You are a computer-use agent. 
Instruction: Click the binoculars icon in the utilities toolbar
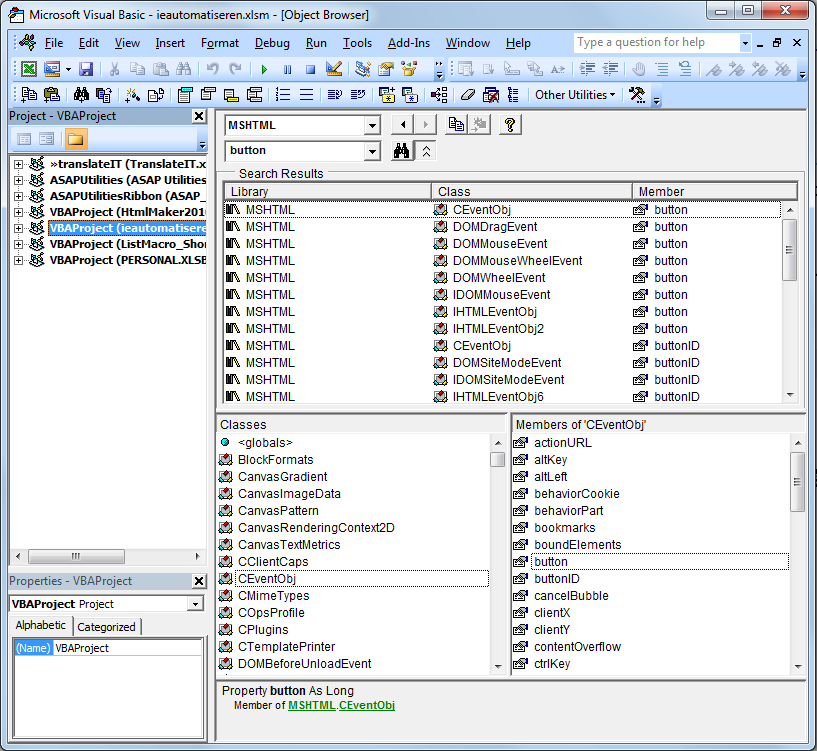pyautogui.click(x=81, y=95)
